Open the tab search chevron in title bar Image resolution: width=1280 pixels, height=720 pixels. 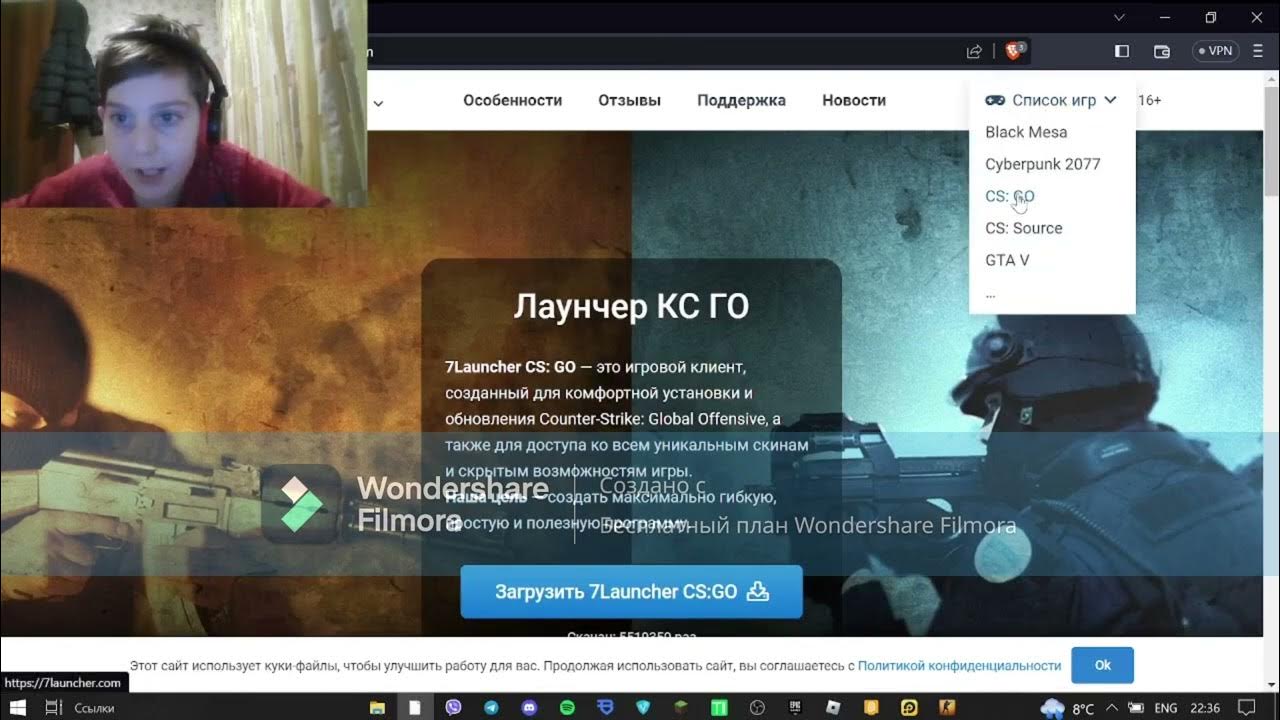[1119, 17]
